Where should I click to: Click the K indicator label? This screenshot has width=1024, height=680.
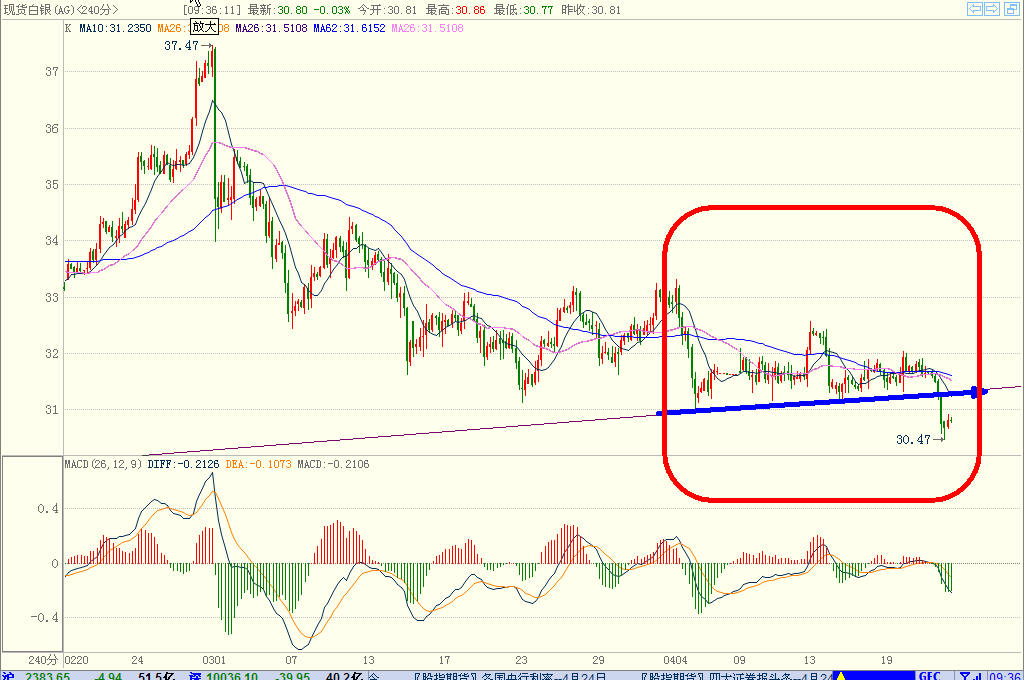tap(68, 28)
